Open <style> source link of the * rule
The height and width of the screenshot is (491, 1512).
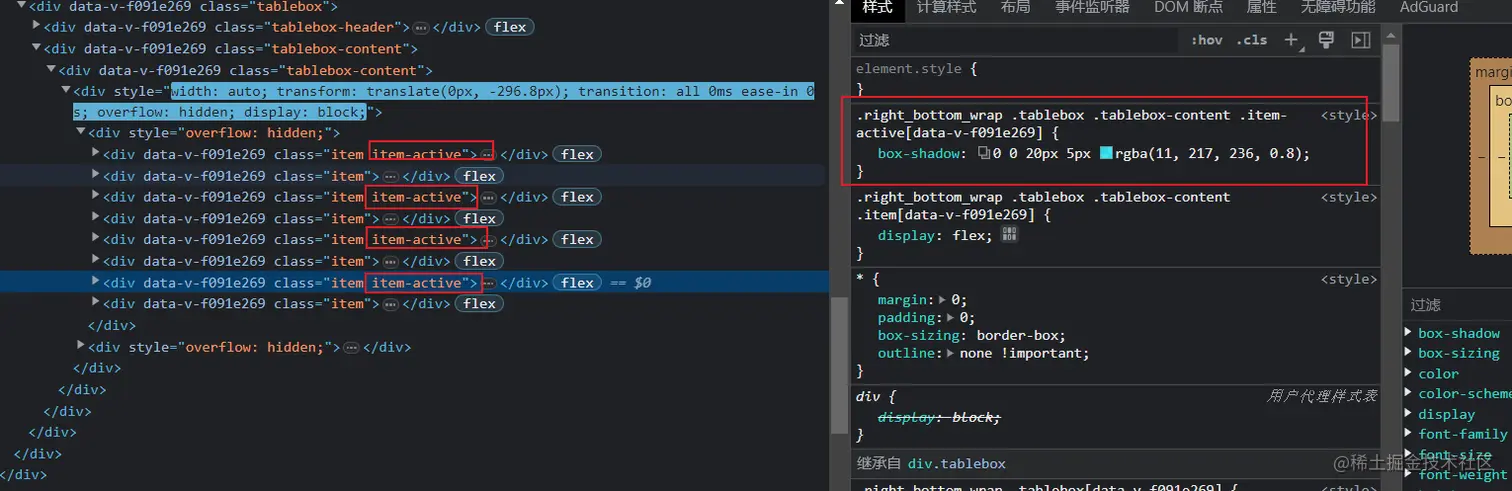[1349, 279]
